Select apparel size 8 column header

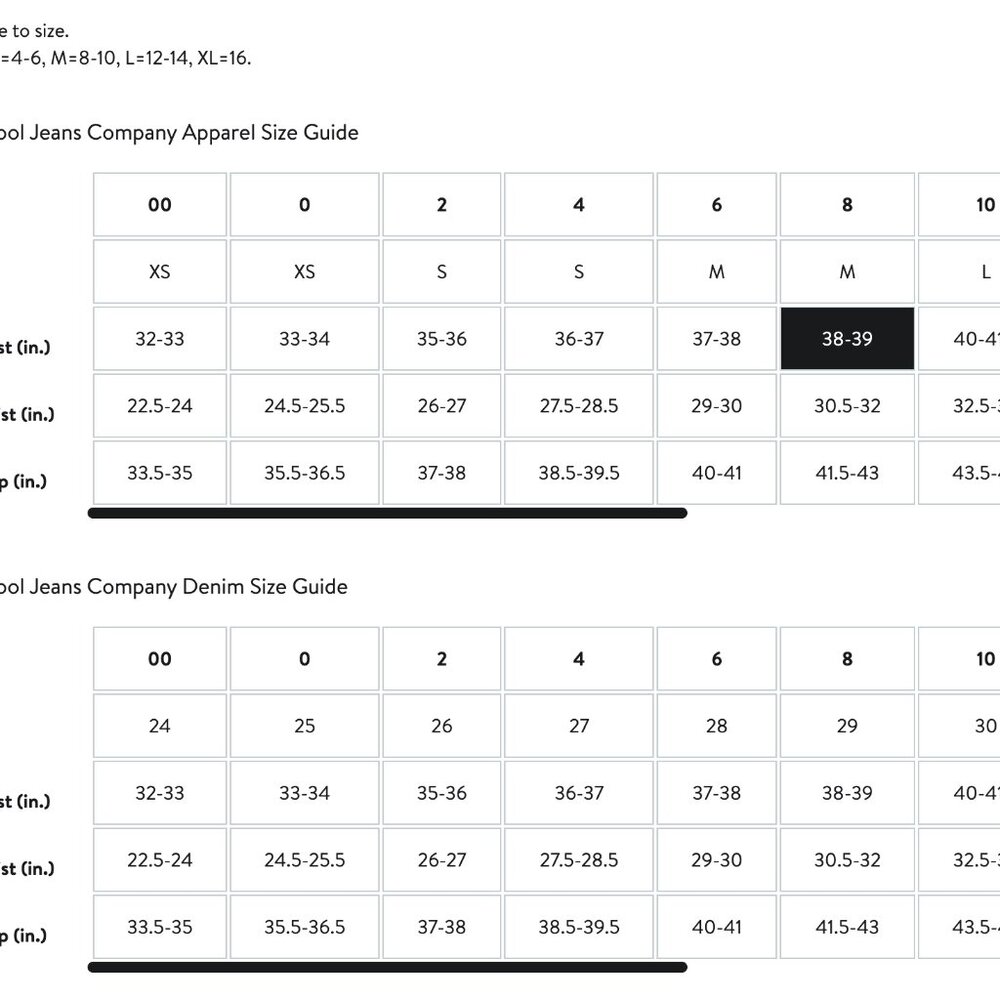847,205
